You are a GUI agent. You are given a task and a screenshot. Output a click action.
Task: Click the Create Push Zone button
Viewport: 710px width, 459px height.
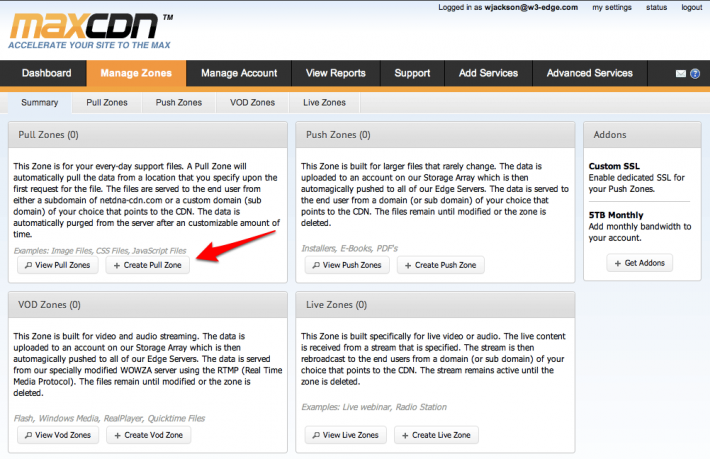point(441,265)
